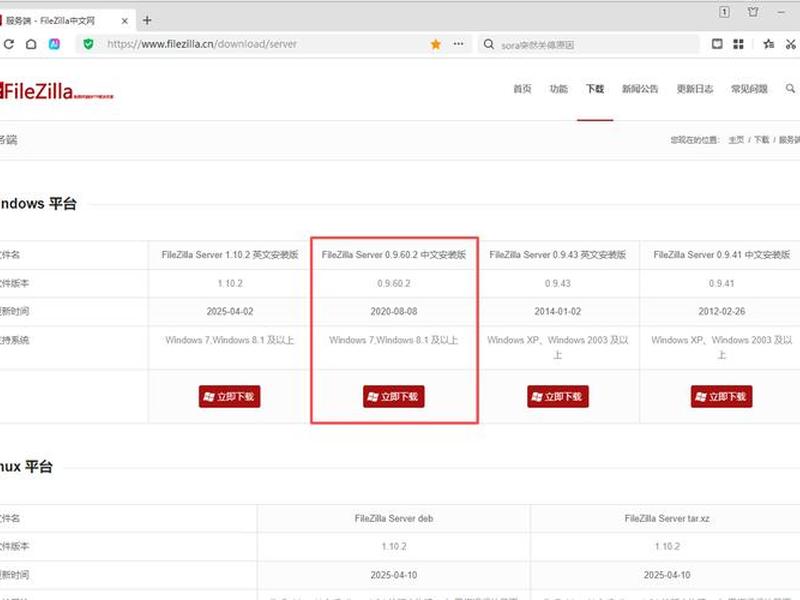Select header FileZilla Server 1.10.2 英文安装版
This screenshot has height=600, width=800.
click(x=230, y=255)
